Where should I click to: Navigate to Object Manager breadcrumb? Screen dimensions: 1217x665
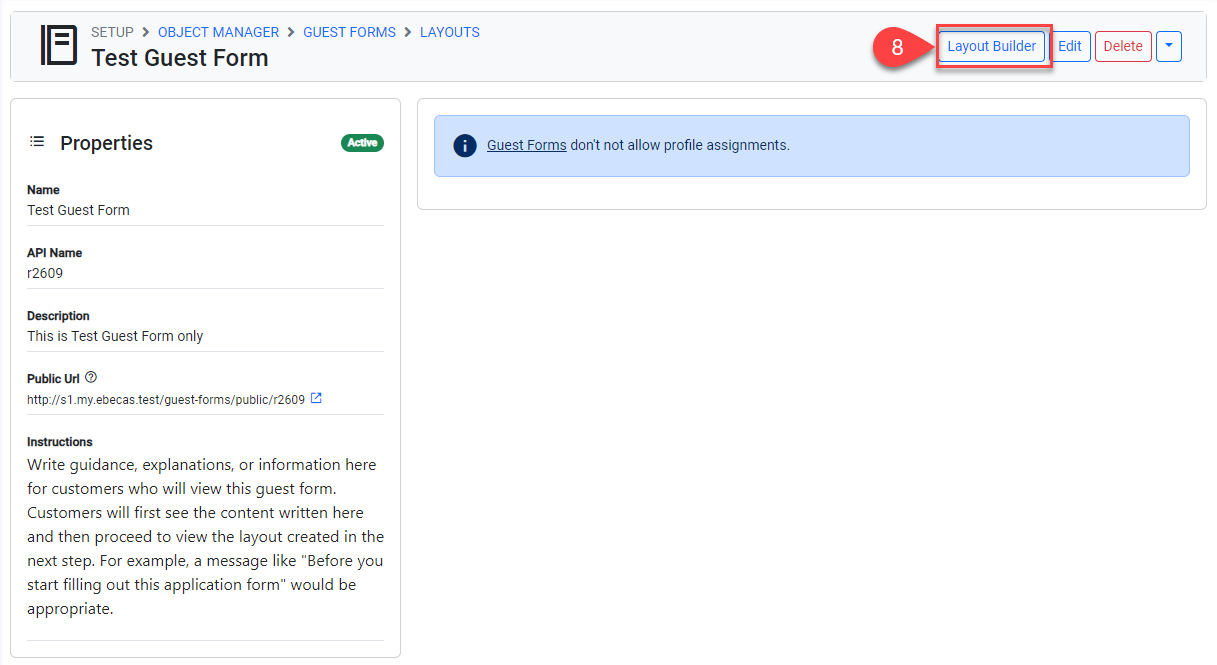(218, 32)
